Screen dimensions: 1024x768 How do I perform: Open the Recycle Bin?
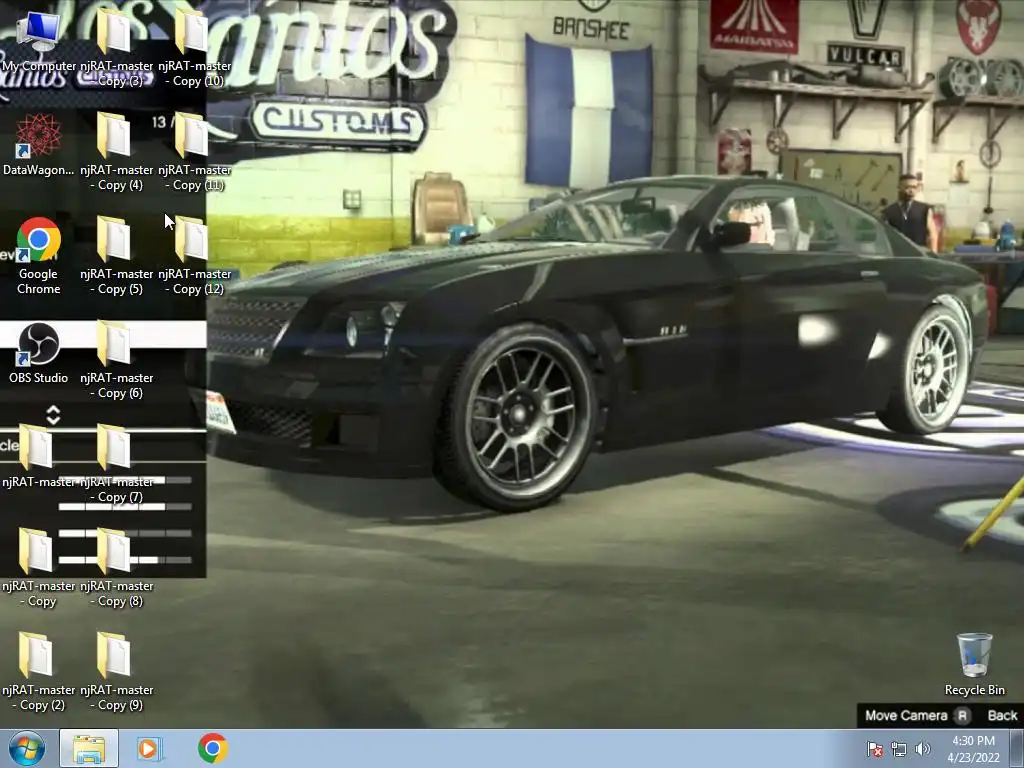point(974,664)
